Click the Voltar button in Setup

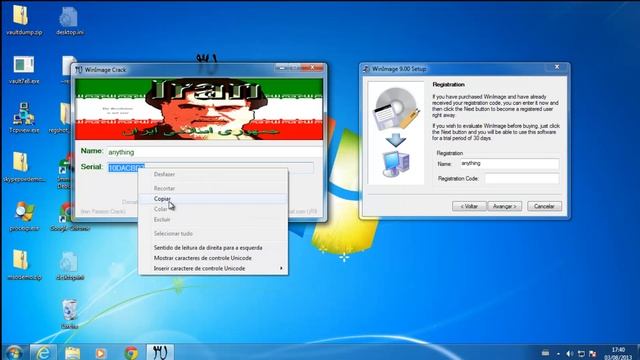(x=469, y=207)
